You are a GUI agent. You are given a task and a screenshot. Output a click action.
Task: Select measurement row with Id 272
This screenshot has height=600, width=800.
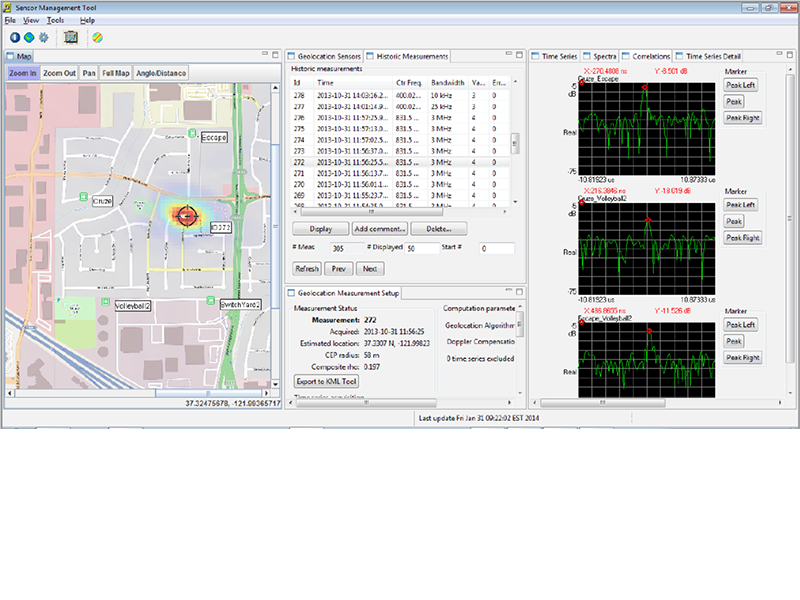pyautogui.click(x=399, y=162)
